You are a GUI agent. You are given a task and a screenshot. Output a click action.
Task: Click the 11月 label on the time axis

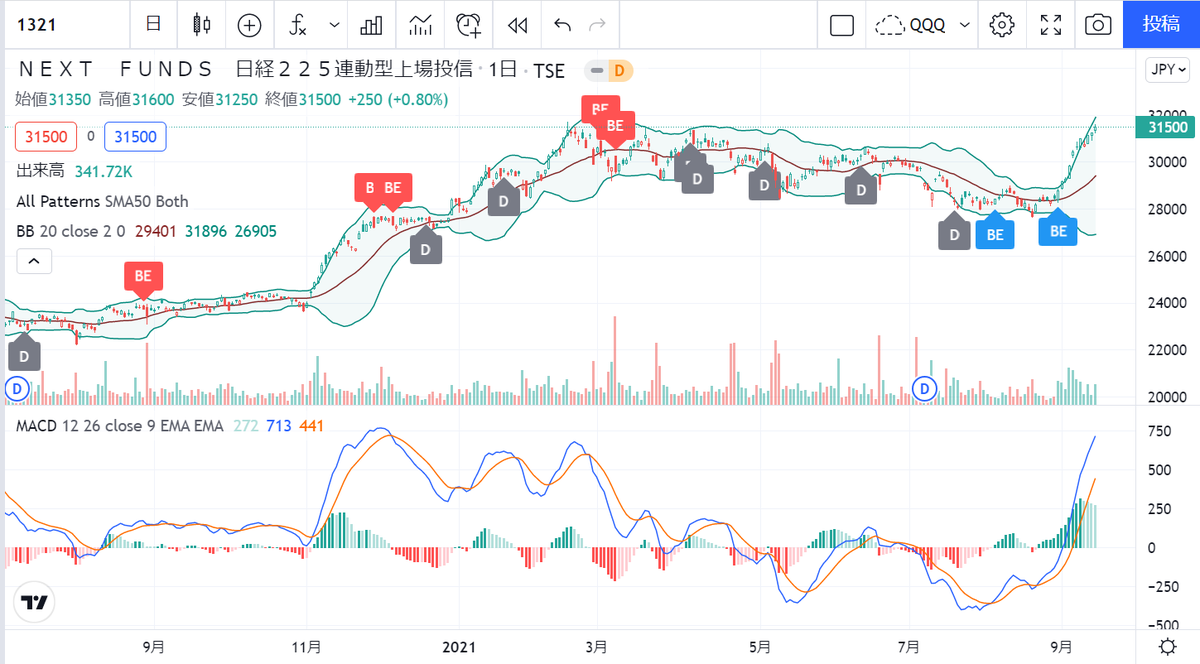coord(306,646)
